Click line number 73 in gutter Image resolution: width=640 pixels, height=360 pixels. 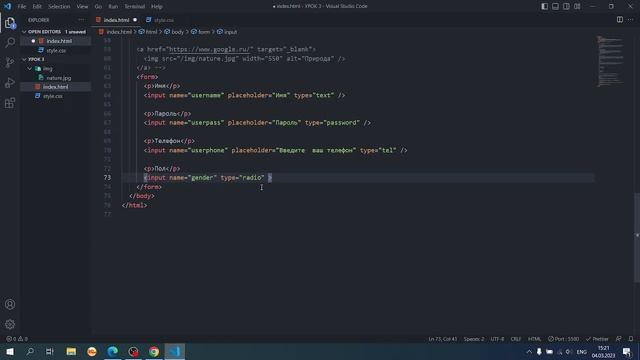[x=107, y=178]
